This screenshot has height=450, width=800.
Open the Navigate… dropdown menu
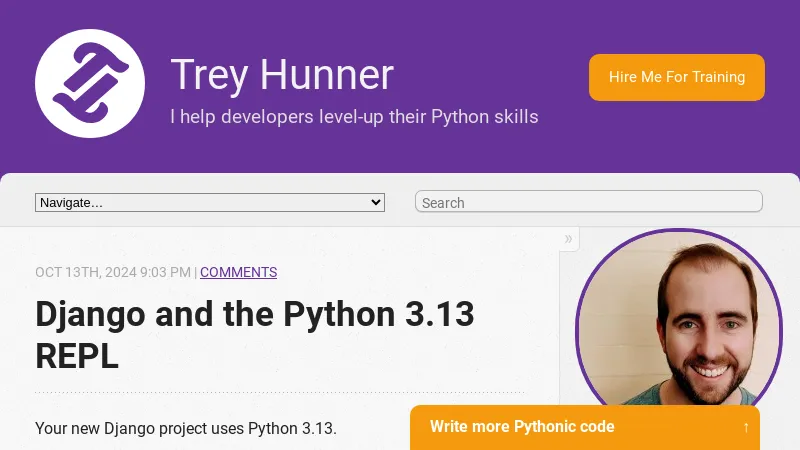coord(209,202)
